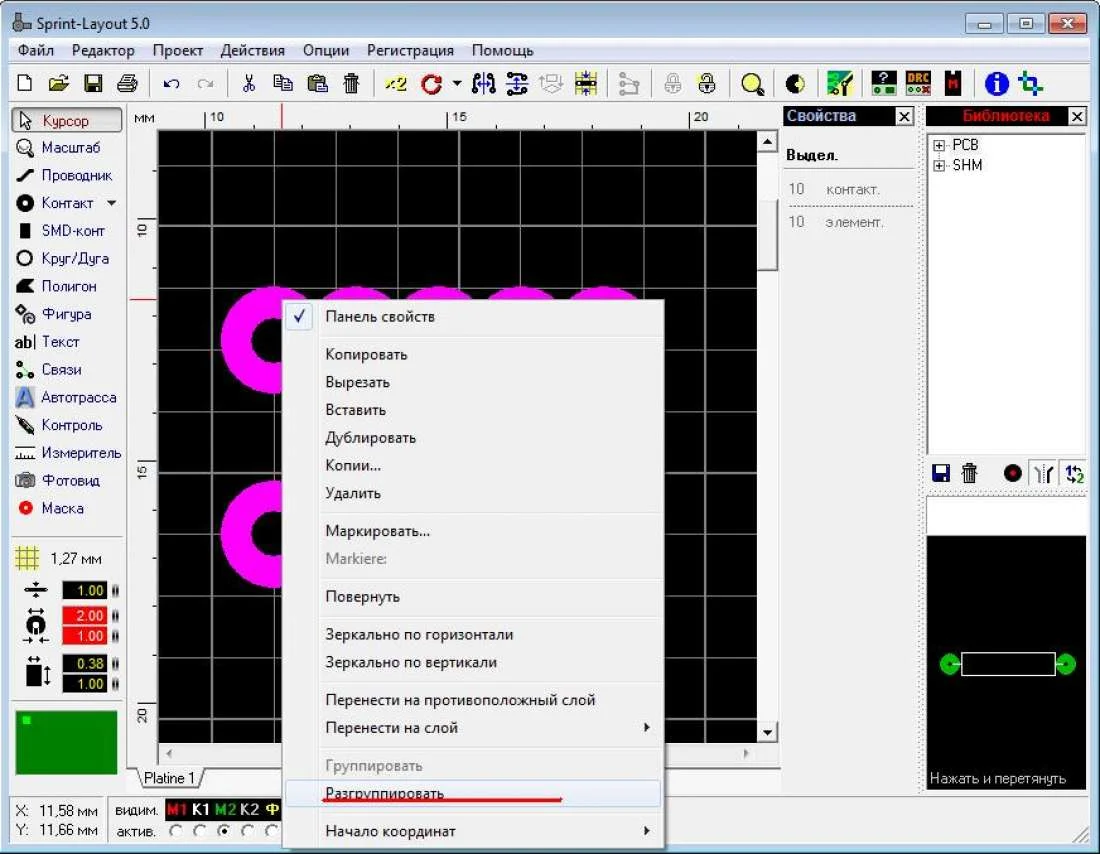Close the Свойства panel
1100x854 pixels.
904,117
